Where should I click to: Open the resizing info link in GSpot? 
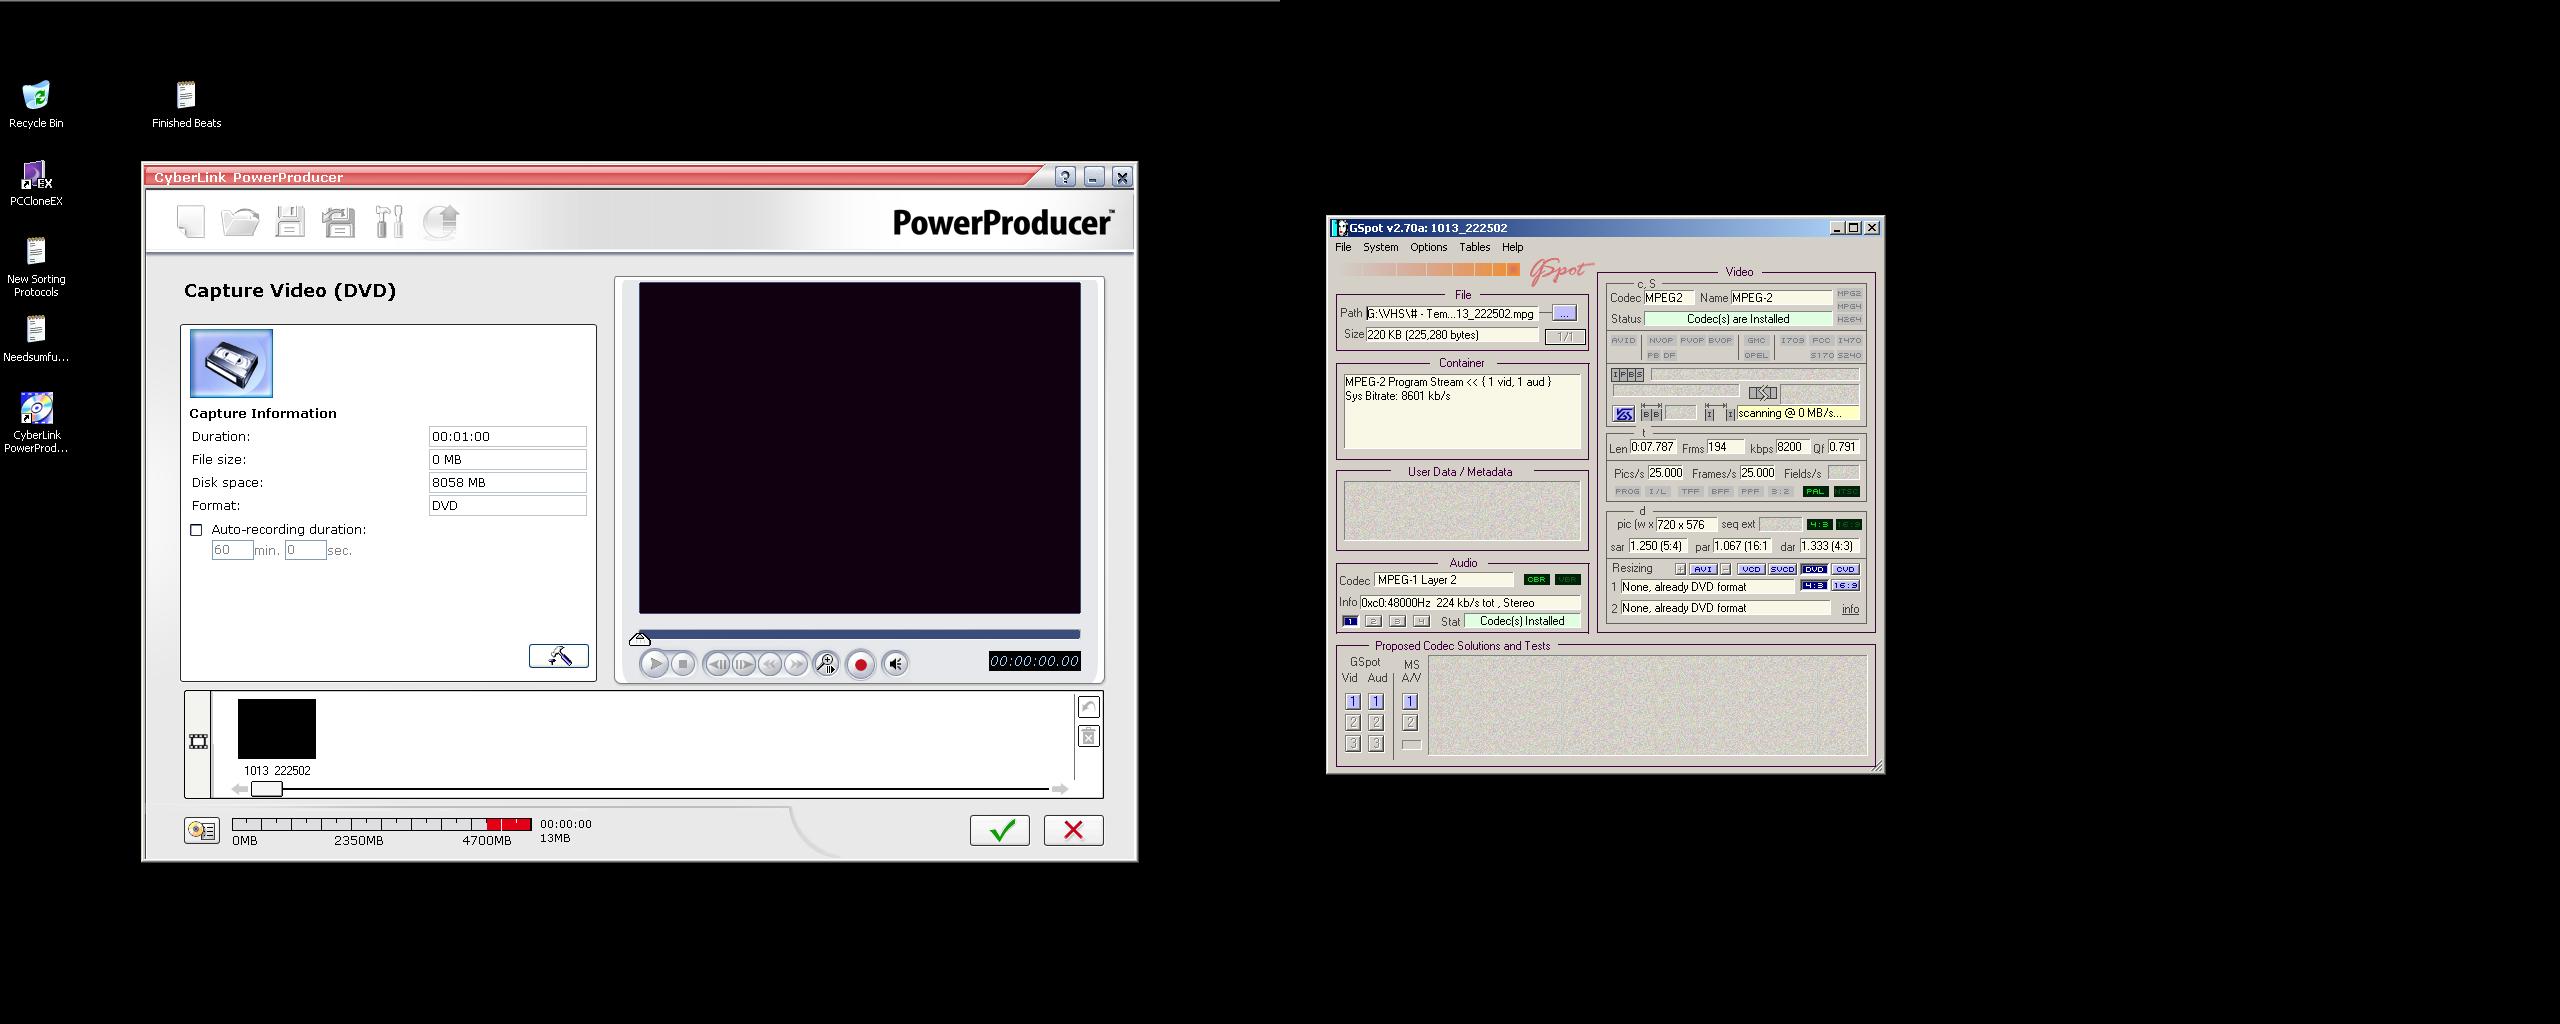tap(1850, 609)
